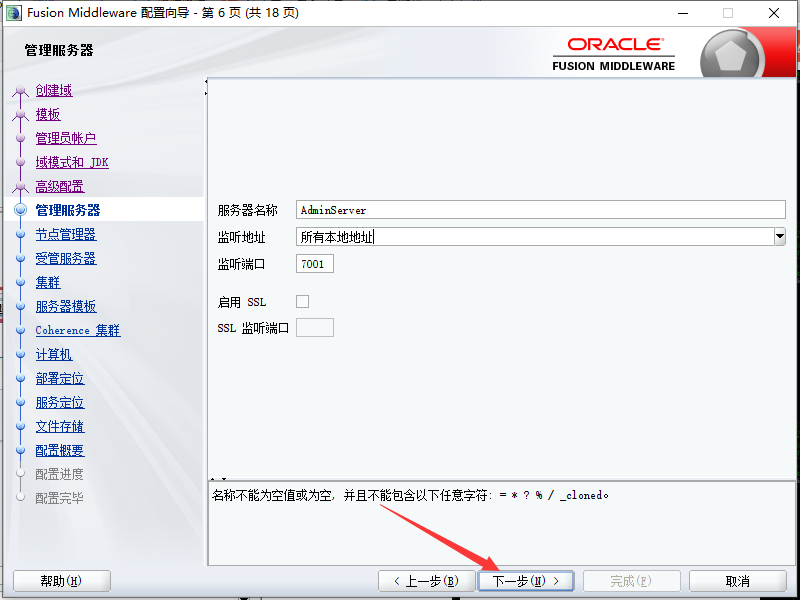The height and width of the screenshot is (600, 800).
Task: Click the 监听地址 combo box field
Action: pos(535,237)
